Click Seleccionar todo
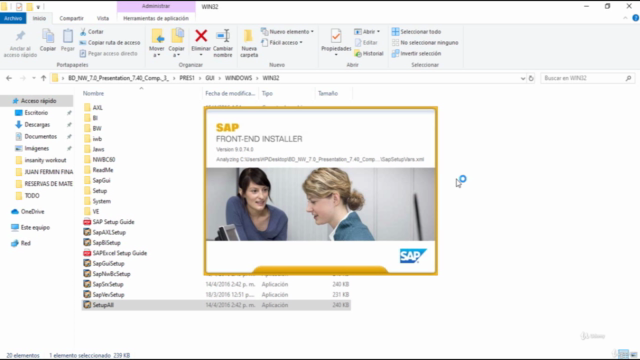 point(416,32)
